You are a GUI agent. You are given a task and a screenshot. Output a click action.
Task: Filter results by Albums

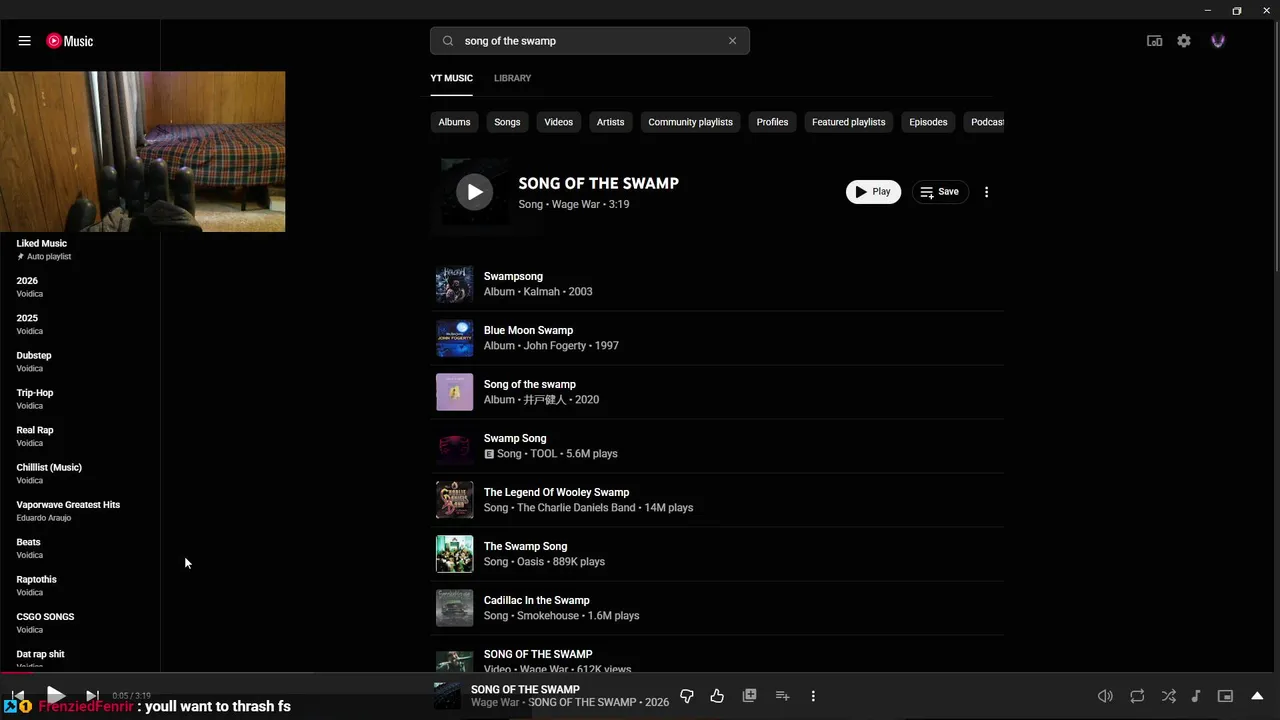click(x=454, y=122)
